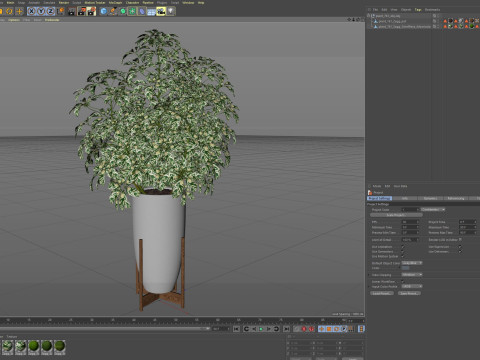Image resolution: width=480 pixels, height=360 pixels.
Task: Select the Rotate tool in the top toolbar
Action: (x=9, y=11)
